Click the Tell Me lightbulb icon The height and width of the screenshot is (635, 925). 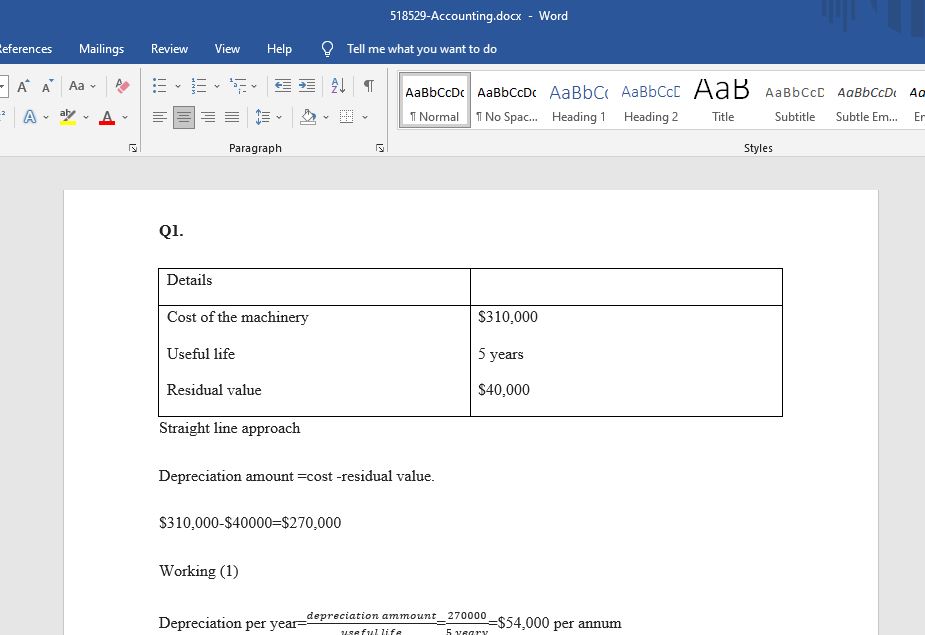point(327,49)
